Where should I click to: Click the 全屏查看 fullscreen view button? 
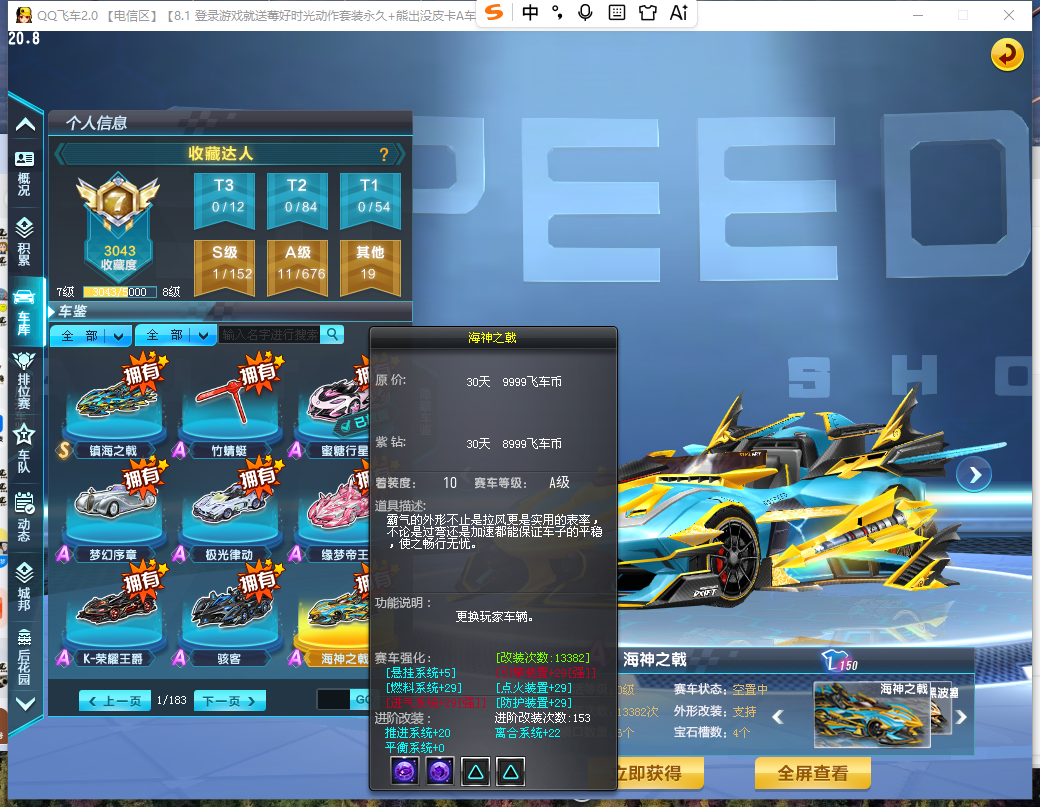coord(812,773)
